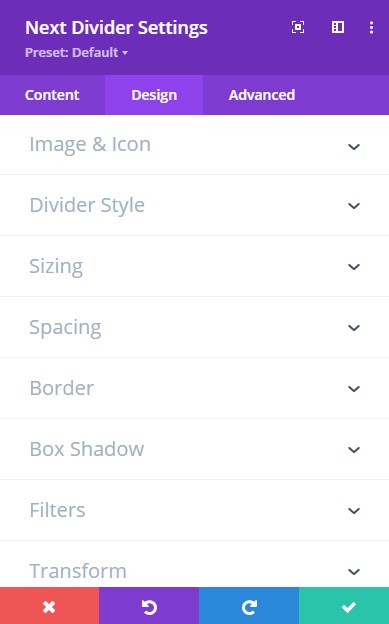
Task: Expand the Box Shadow section chevron
Action: click(354, 450)
